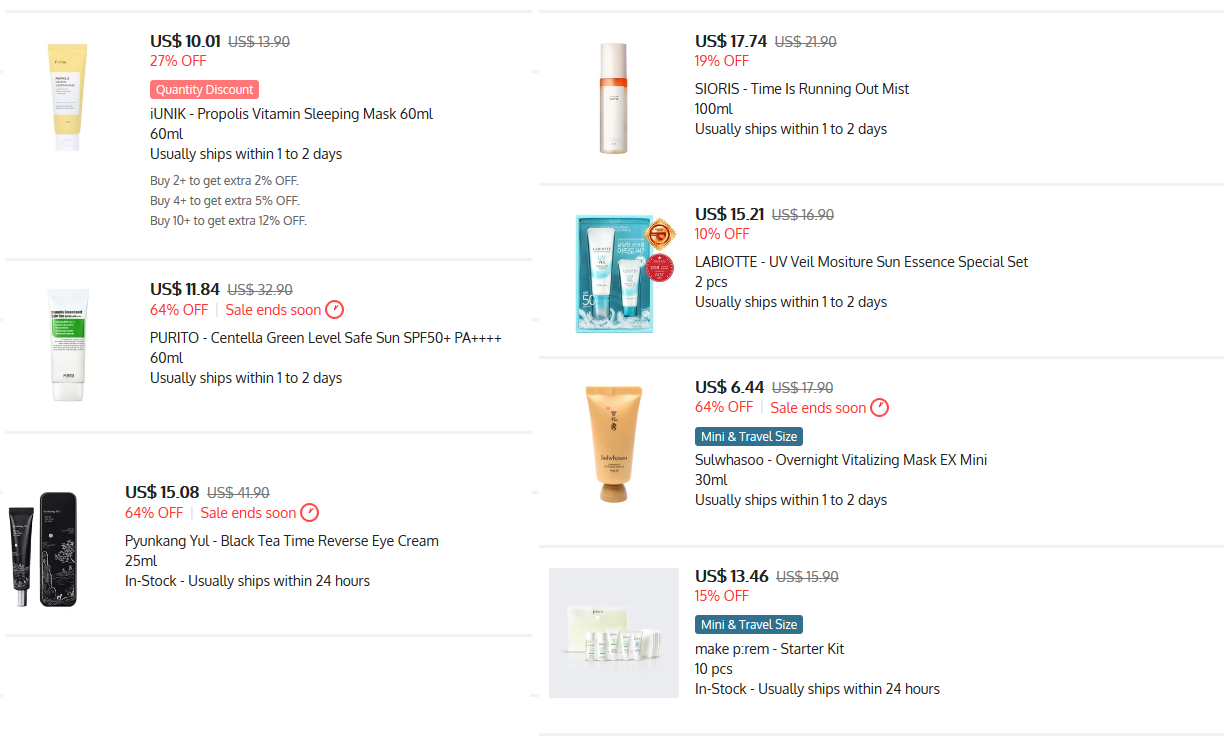1224x746 pixels.
Task: Open iUNIK Propolis Vitamin Sleeping Mask link
Action: (291, 114)
